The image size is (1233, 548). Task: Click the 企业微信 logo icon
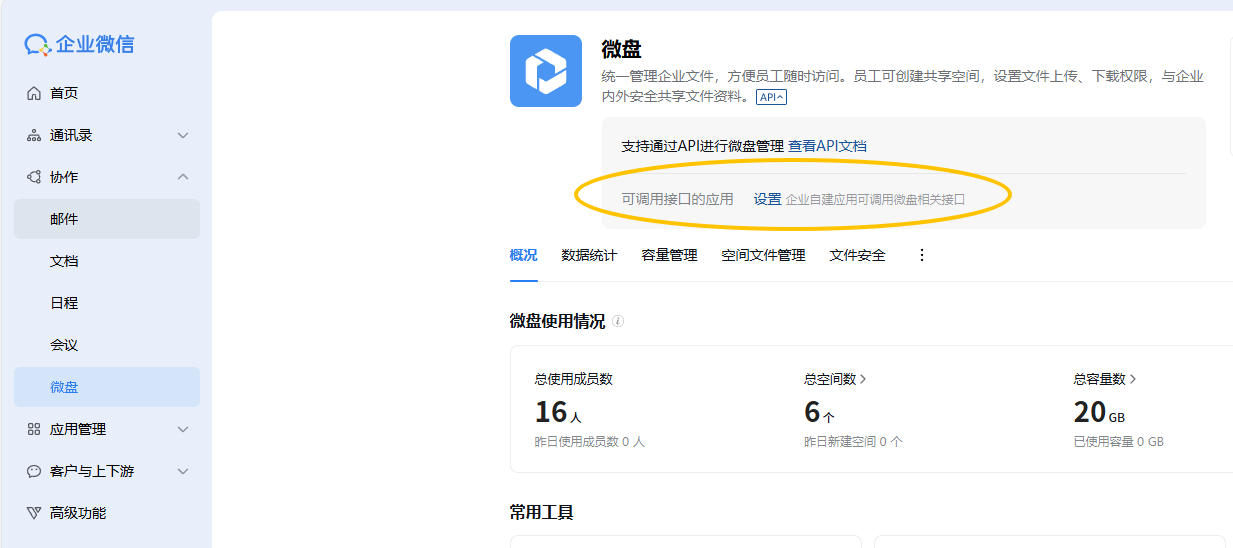(37, 44)
